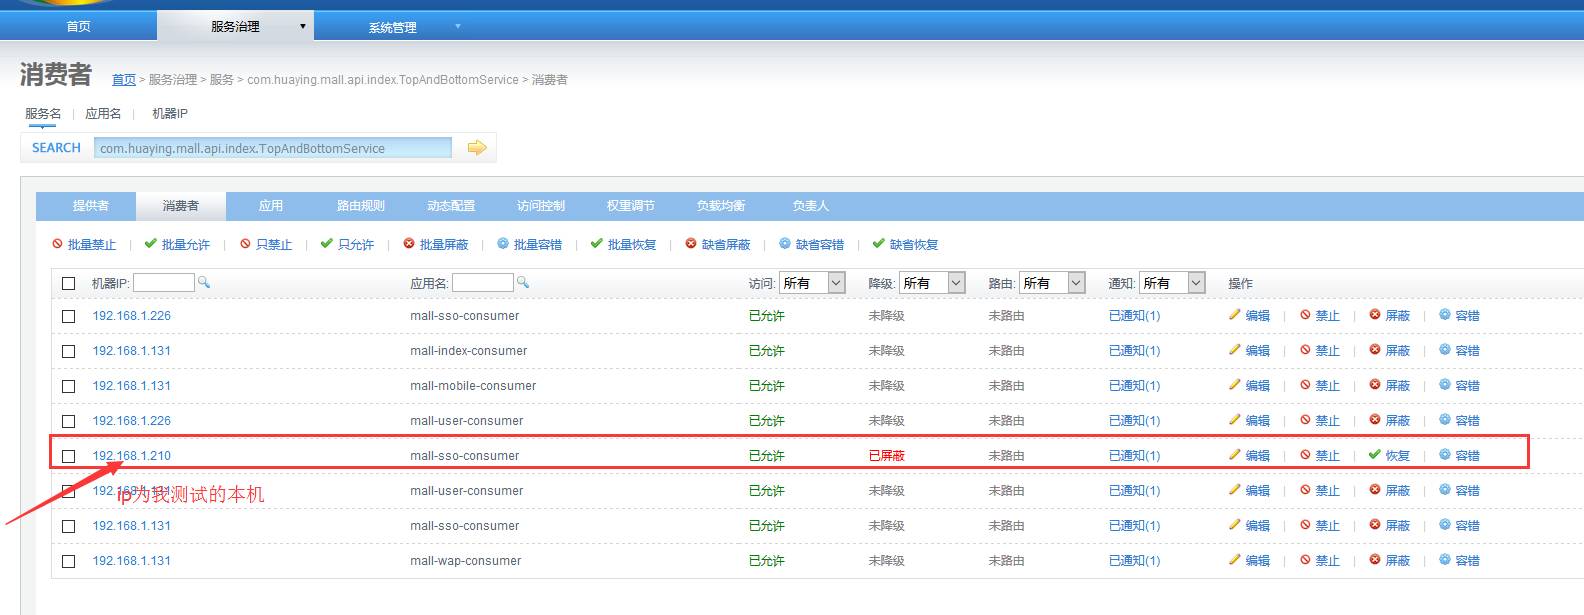Click 批量禁止 batch forbid action
This screenshot has width=1584, height=615.
click(x=84, y=245)
